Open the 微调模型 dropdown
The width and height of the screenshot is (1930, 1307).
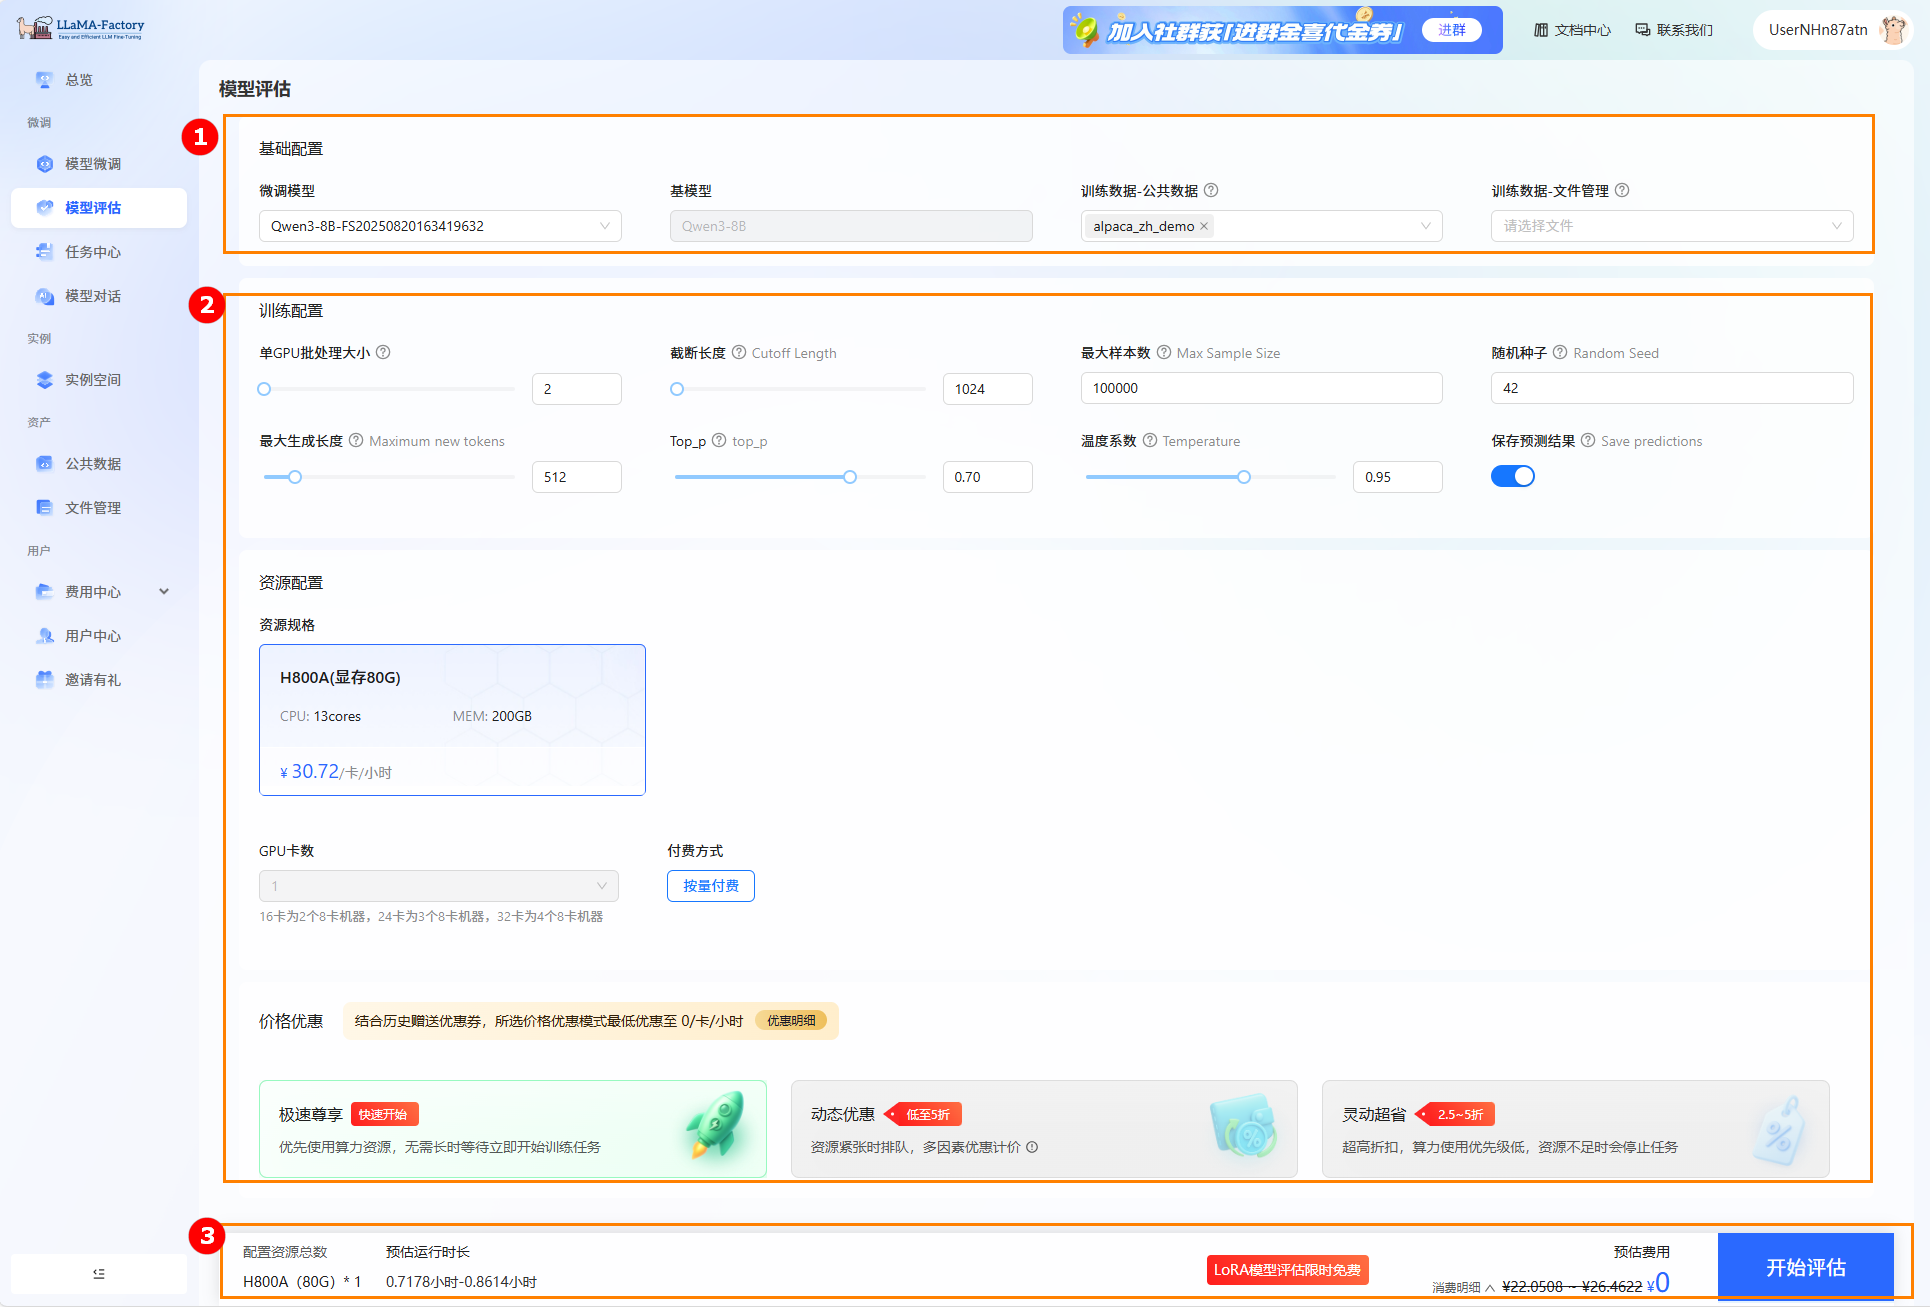[x=440, y=227]
